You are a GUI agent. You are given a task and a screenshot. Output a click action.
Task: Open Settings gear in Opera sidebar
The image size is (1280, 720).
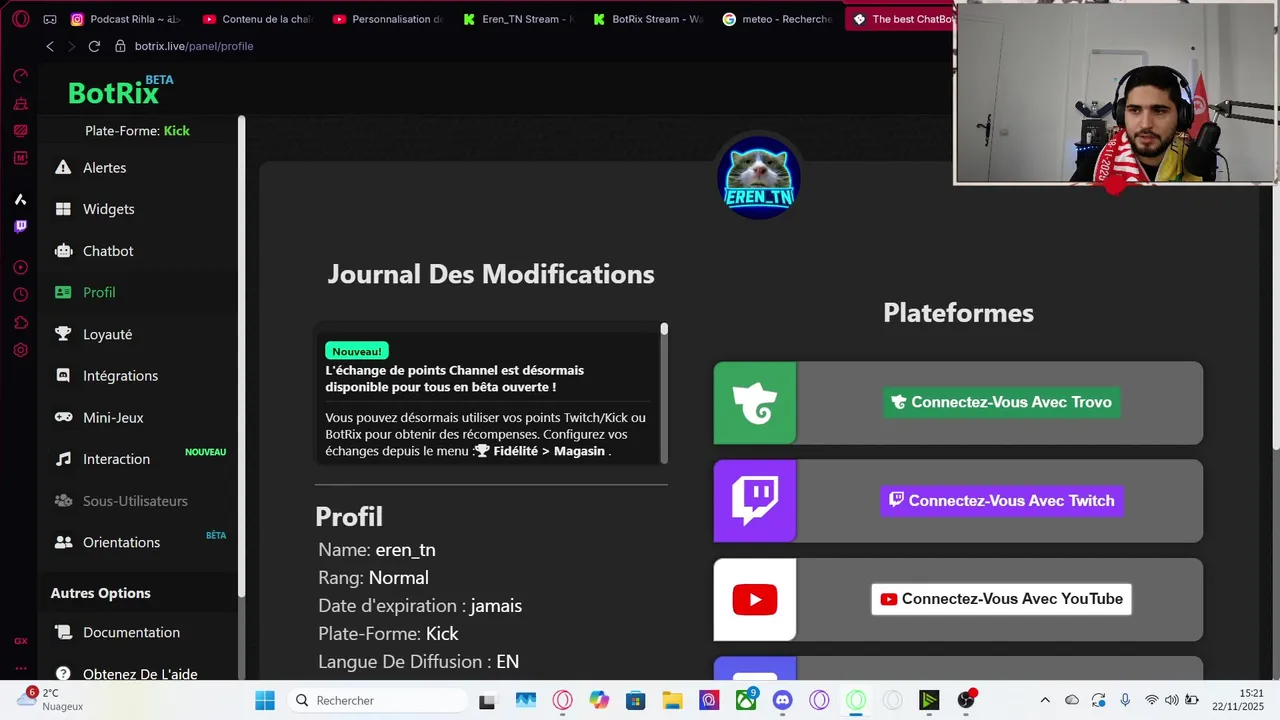(x=20, y=350)
